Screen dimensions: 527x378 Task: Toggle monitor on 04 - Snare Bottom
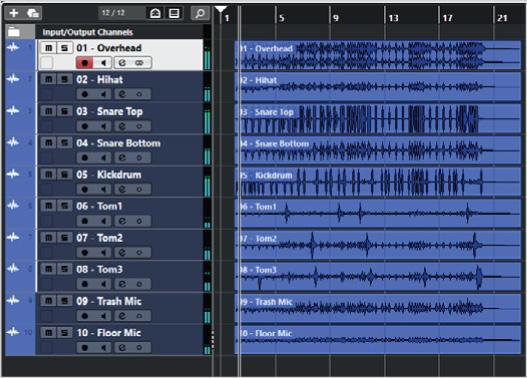[x=104, y=158]
